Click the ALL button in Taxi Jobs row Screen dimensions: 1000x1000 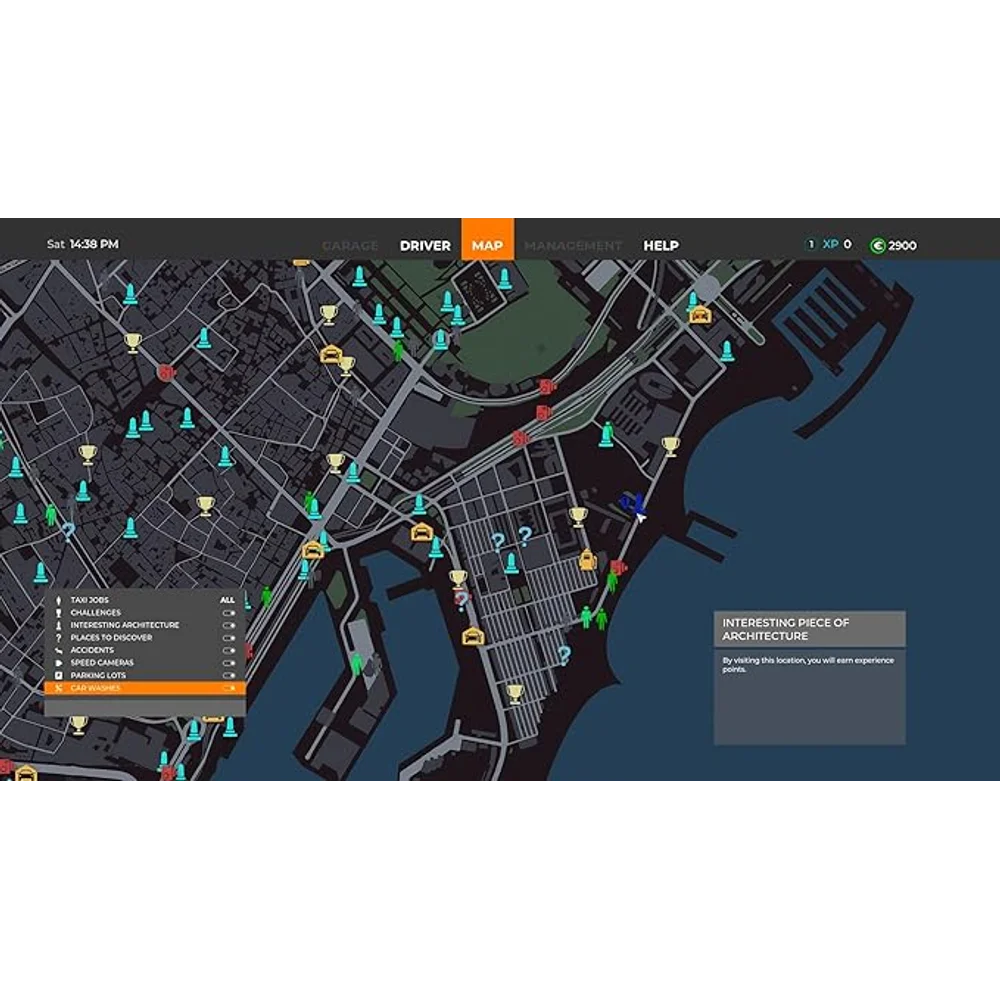[227, 600]
